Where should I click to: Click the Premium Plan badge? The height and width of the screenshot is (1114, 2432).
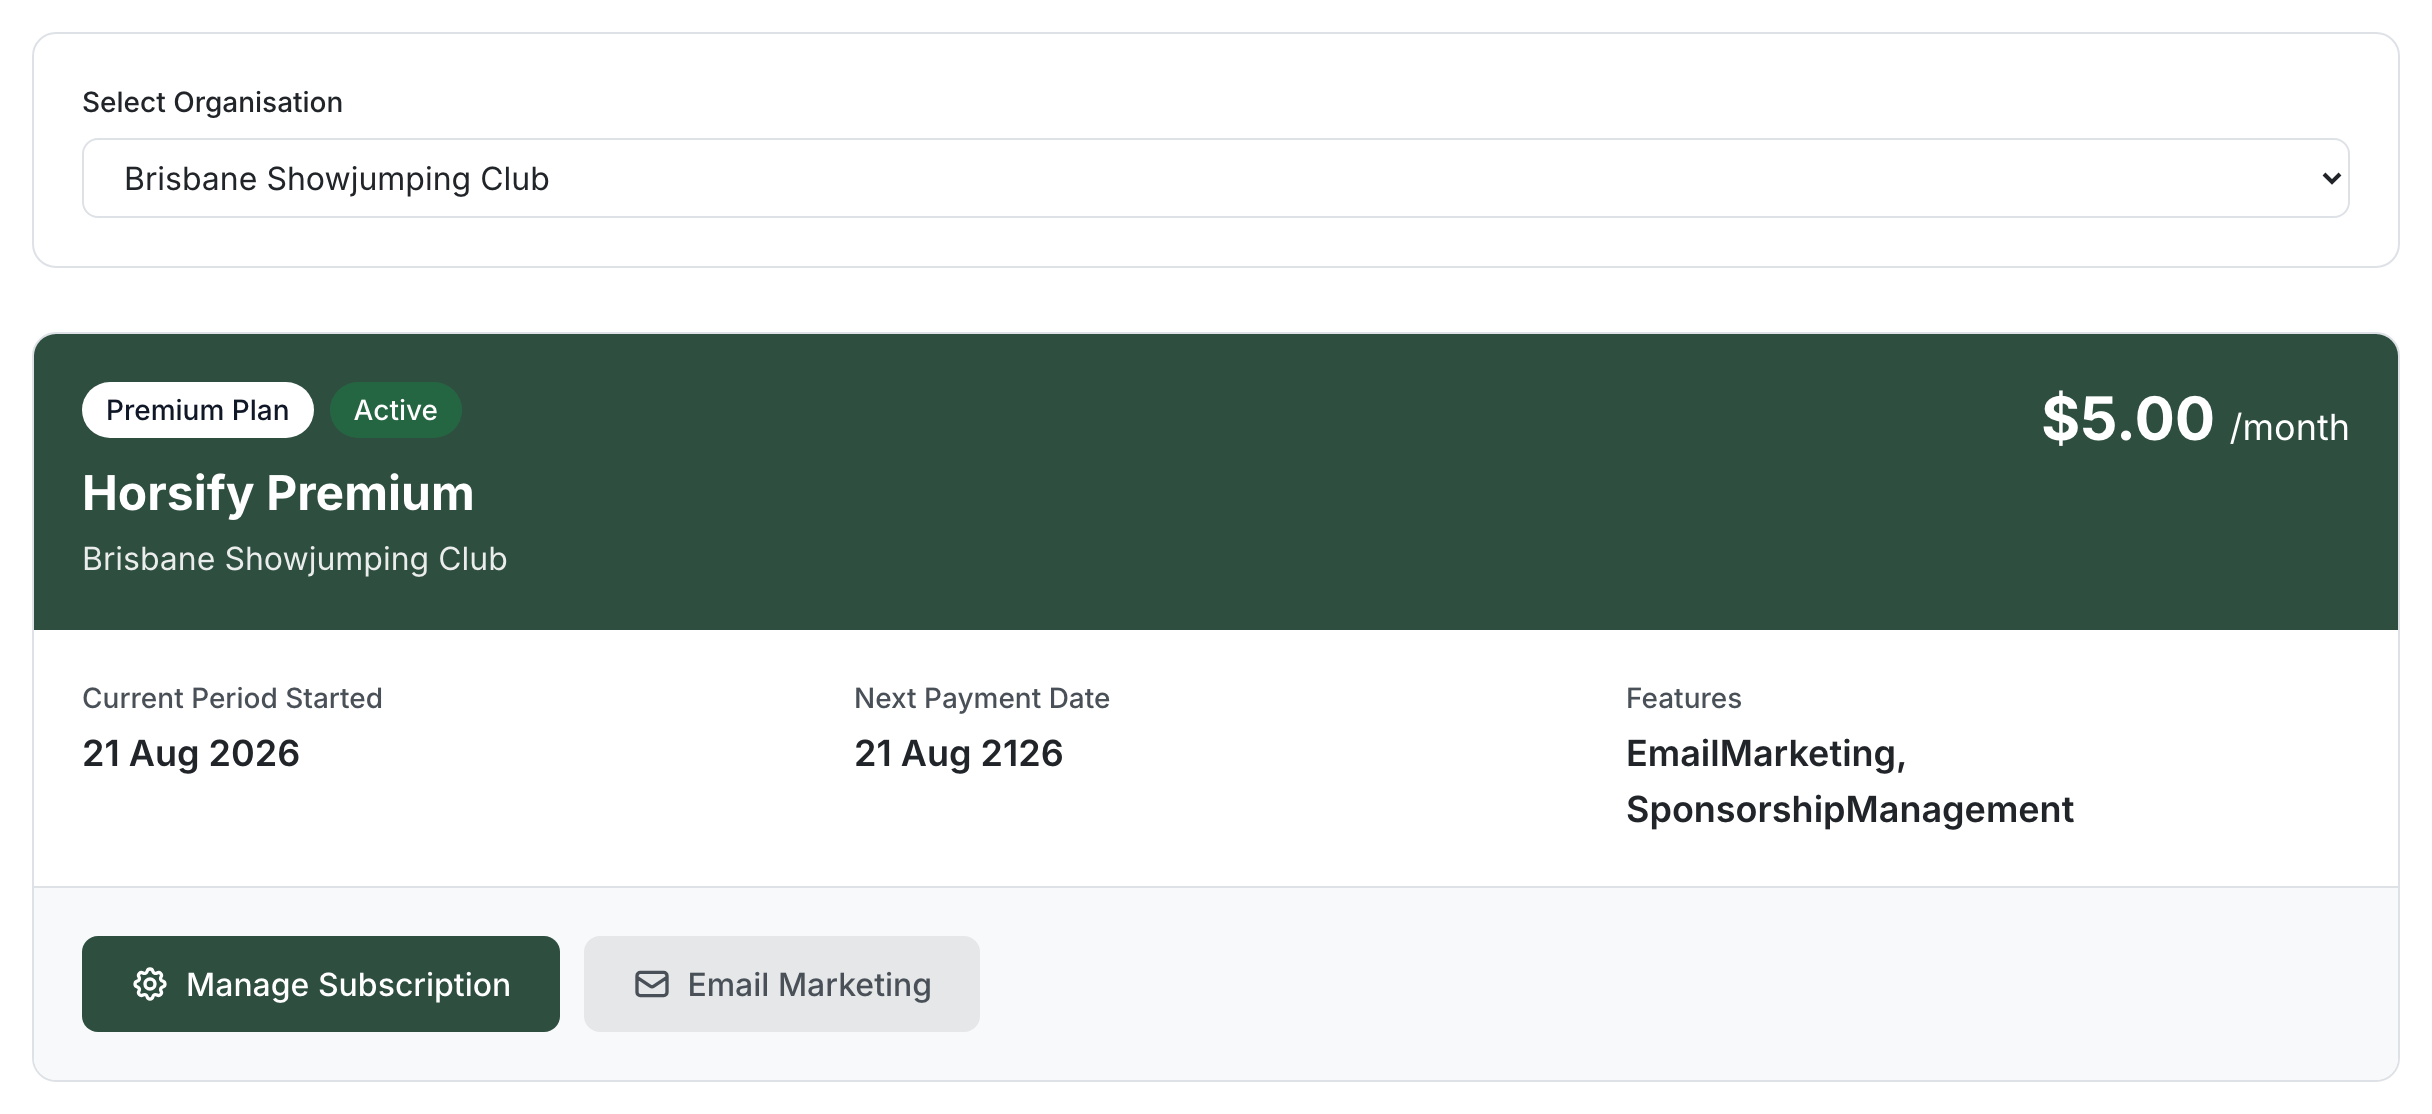coord(198,410)
